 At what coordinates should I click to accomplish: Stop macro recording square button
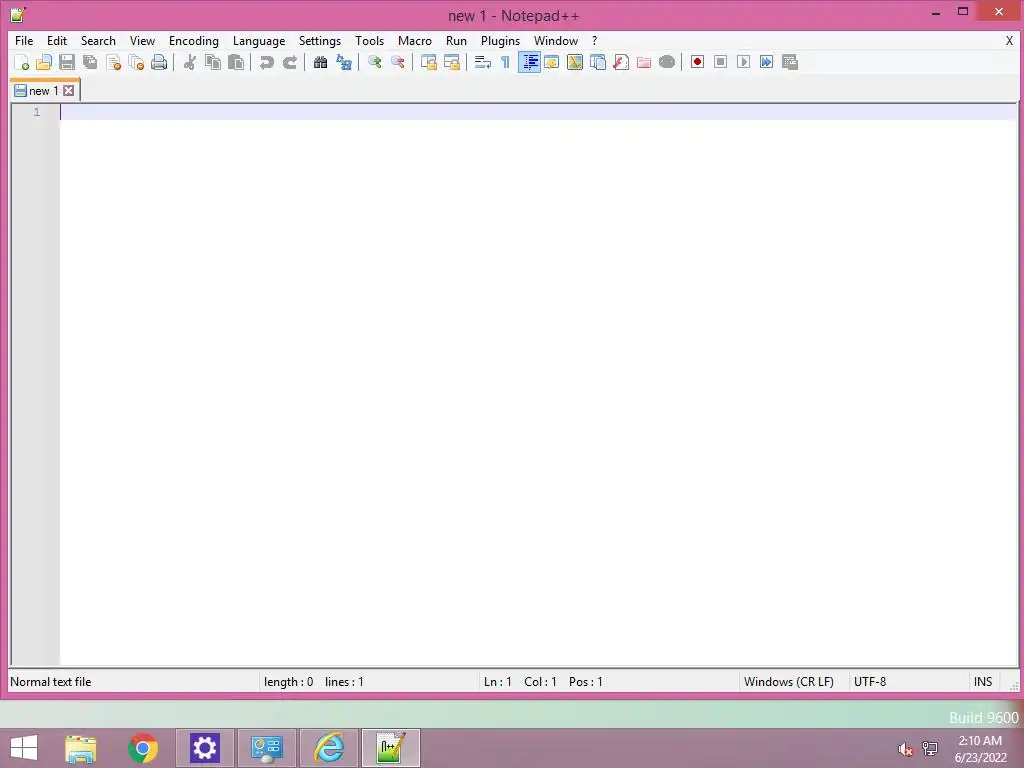[x=720, y=62]
